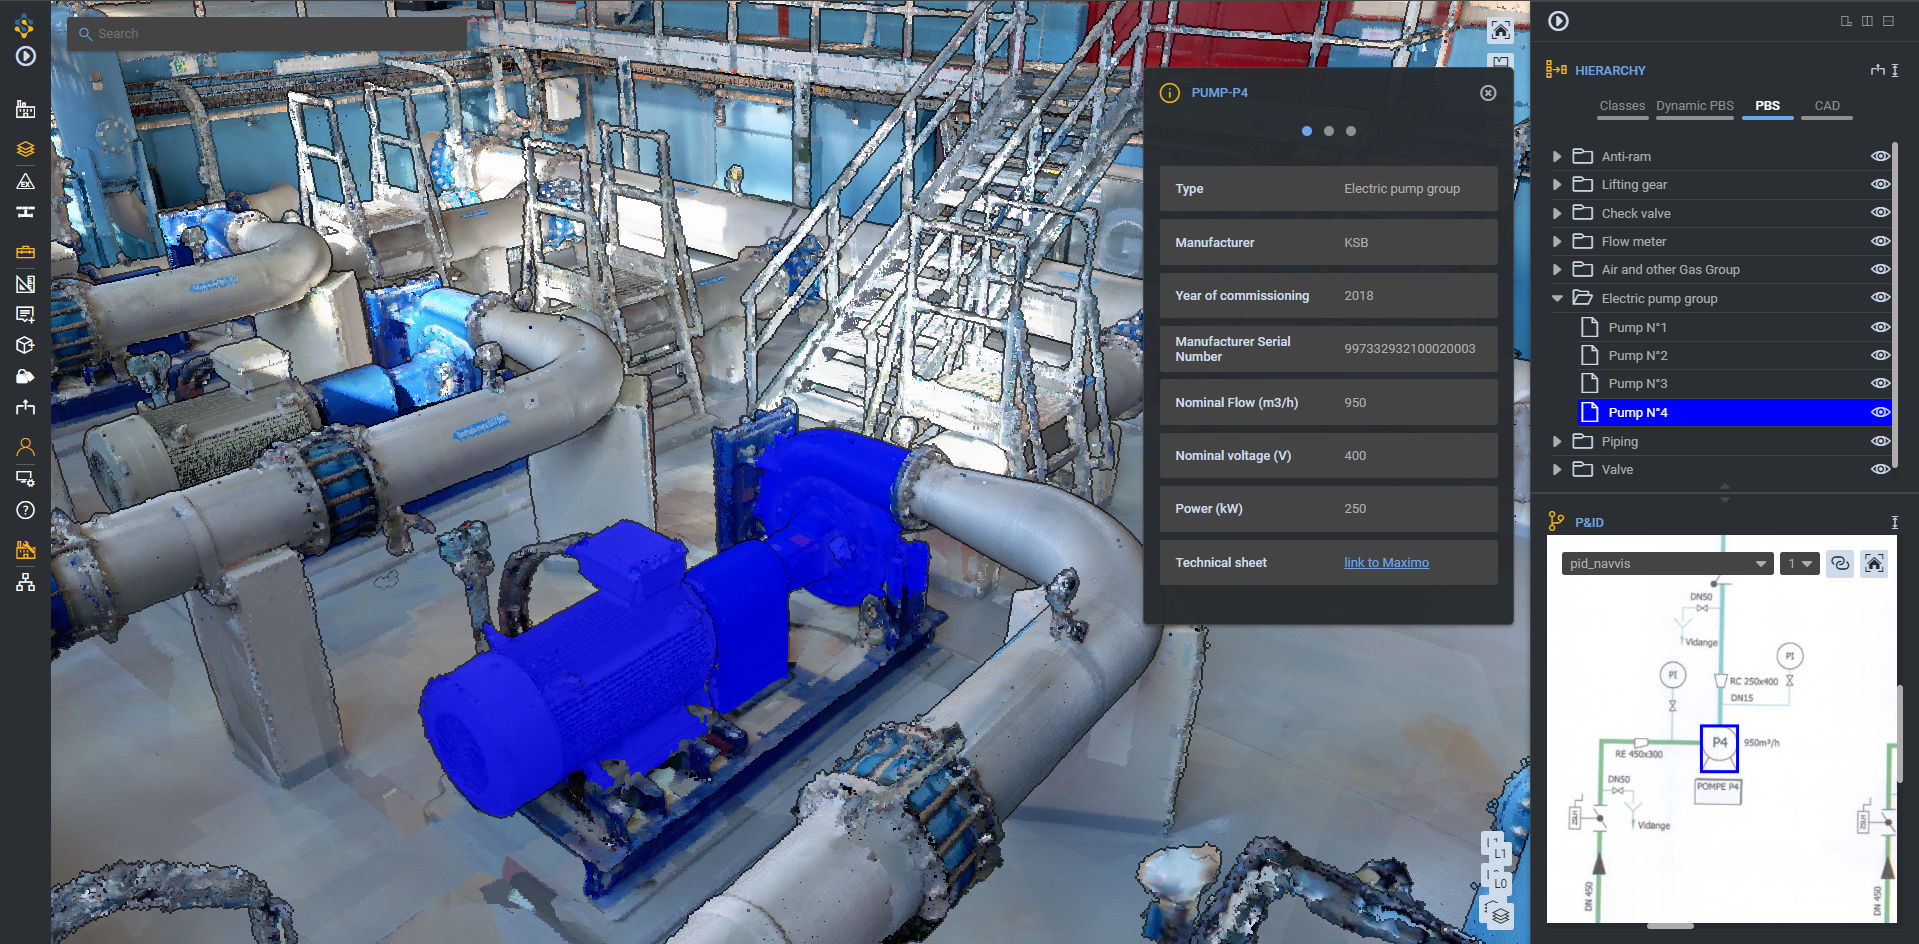Image resolution: width=1919 pixels, height=944 pixels.
Task: Hide Check valve via its eye icon
Action: (1880, 212)
